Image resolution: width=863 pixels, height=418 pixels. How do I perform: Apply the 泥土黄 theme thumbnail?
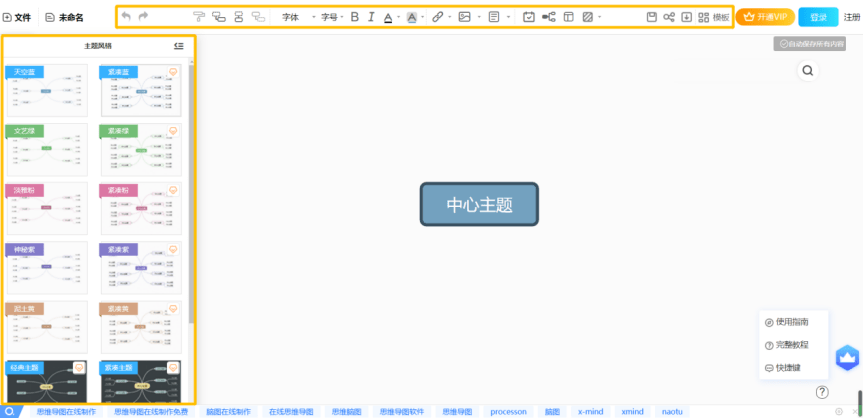point(47,327)
